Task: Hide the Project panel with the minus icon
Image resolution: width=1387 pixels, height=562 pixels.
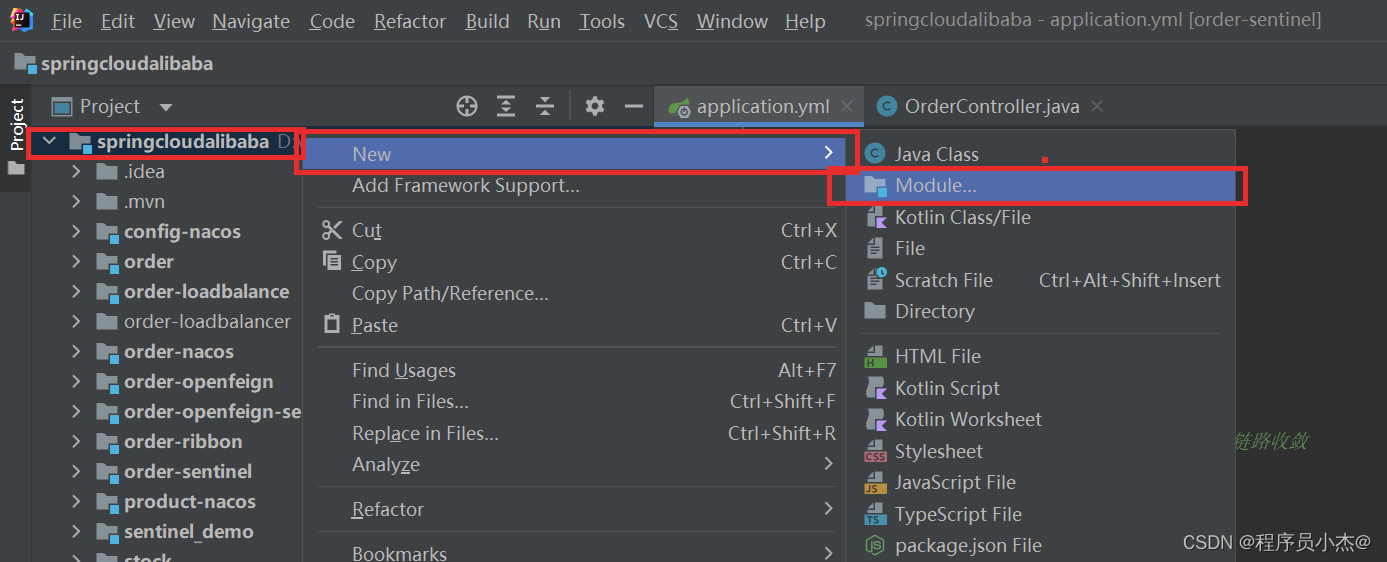Action: click(633, 106)
